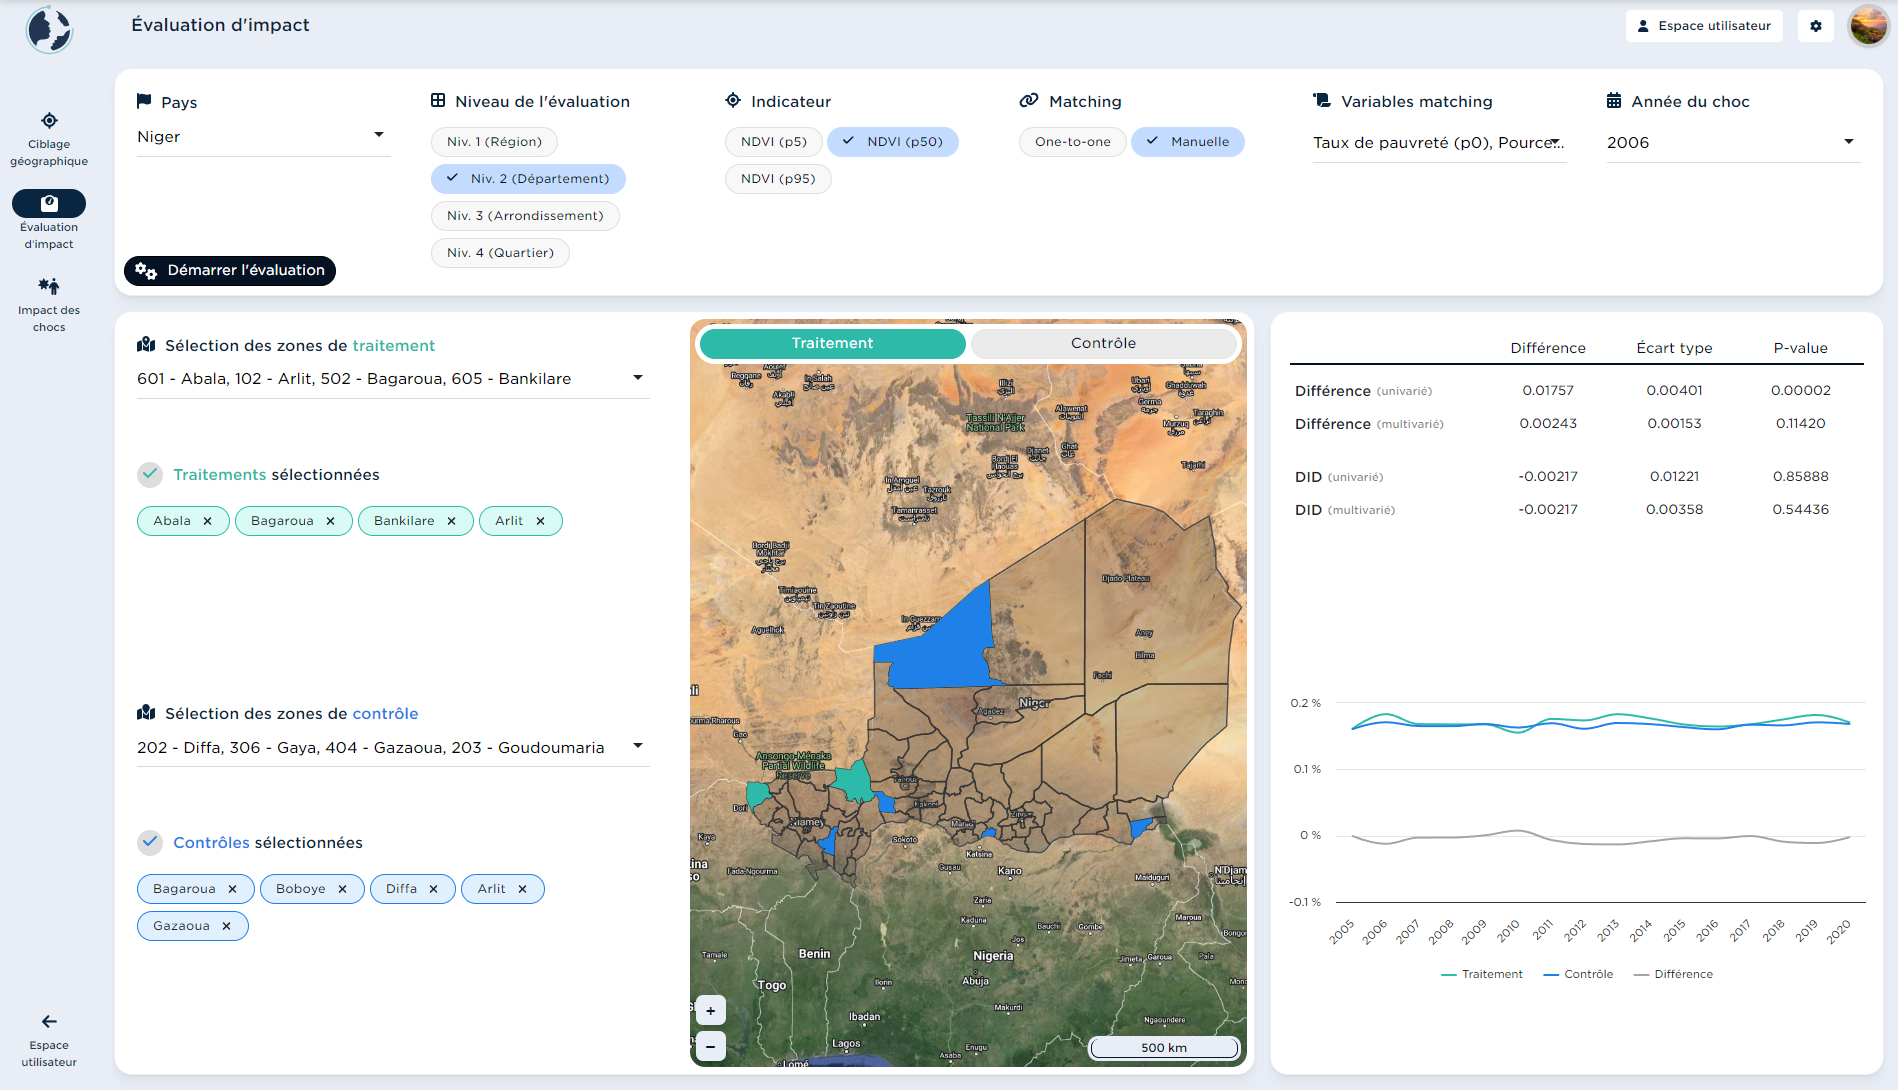Viewport: 1898px width, 1090px height.
Task: Zoom in on the map
Action: point(710,1010)
